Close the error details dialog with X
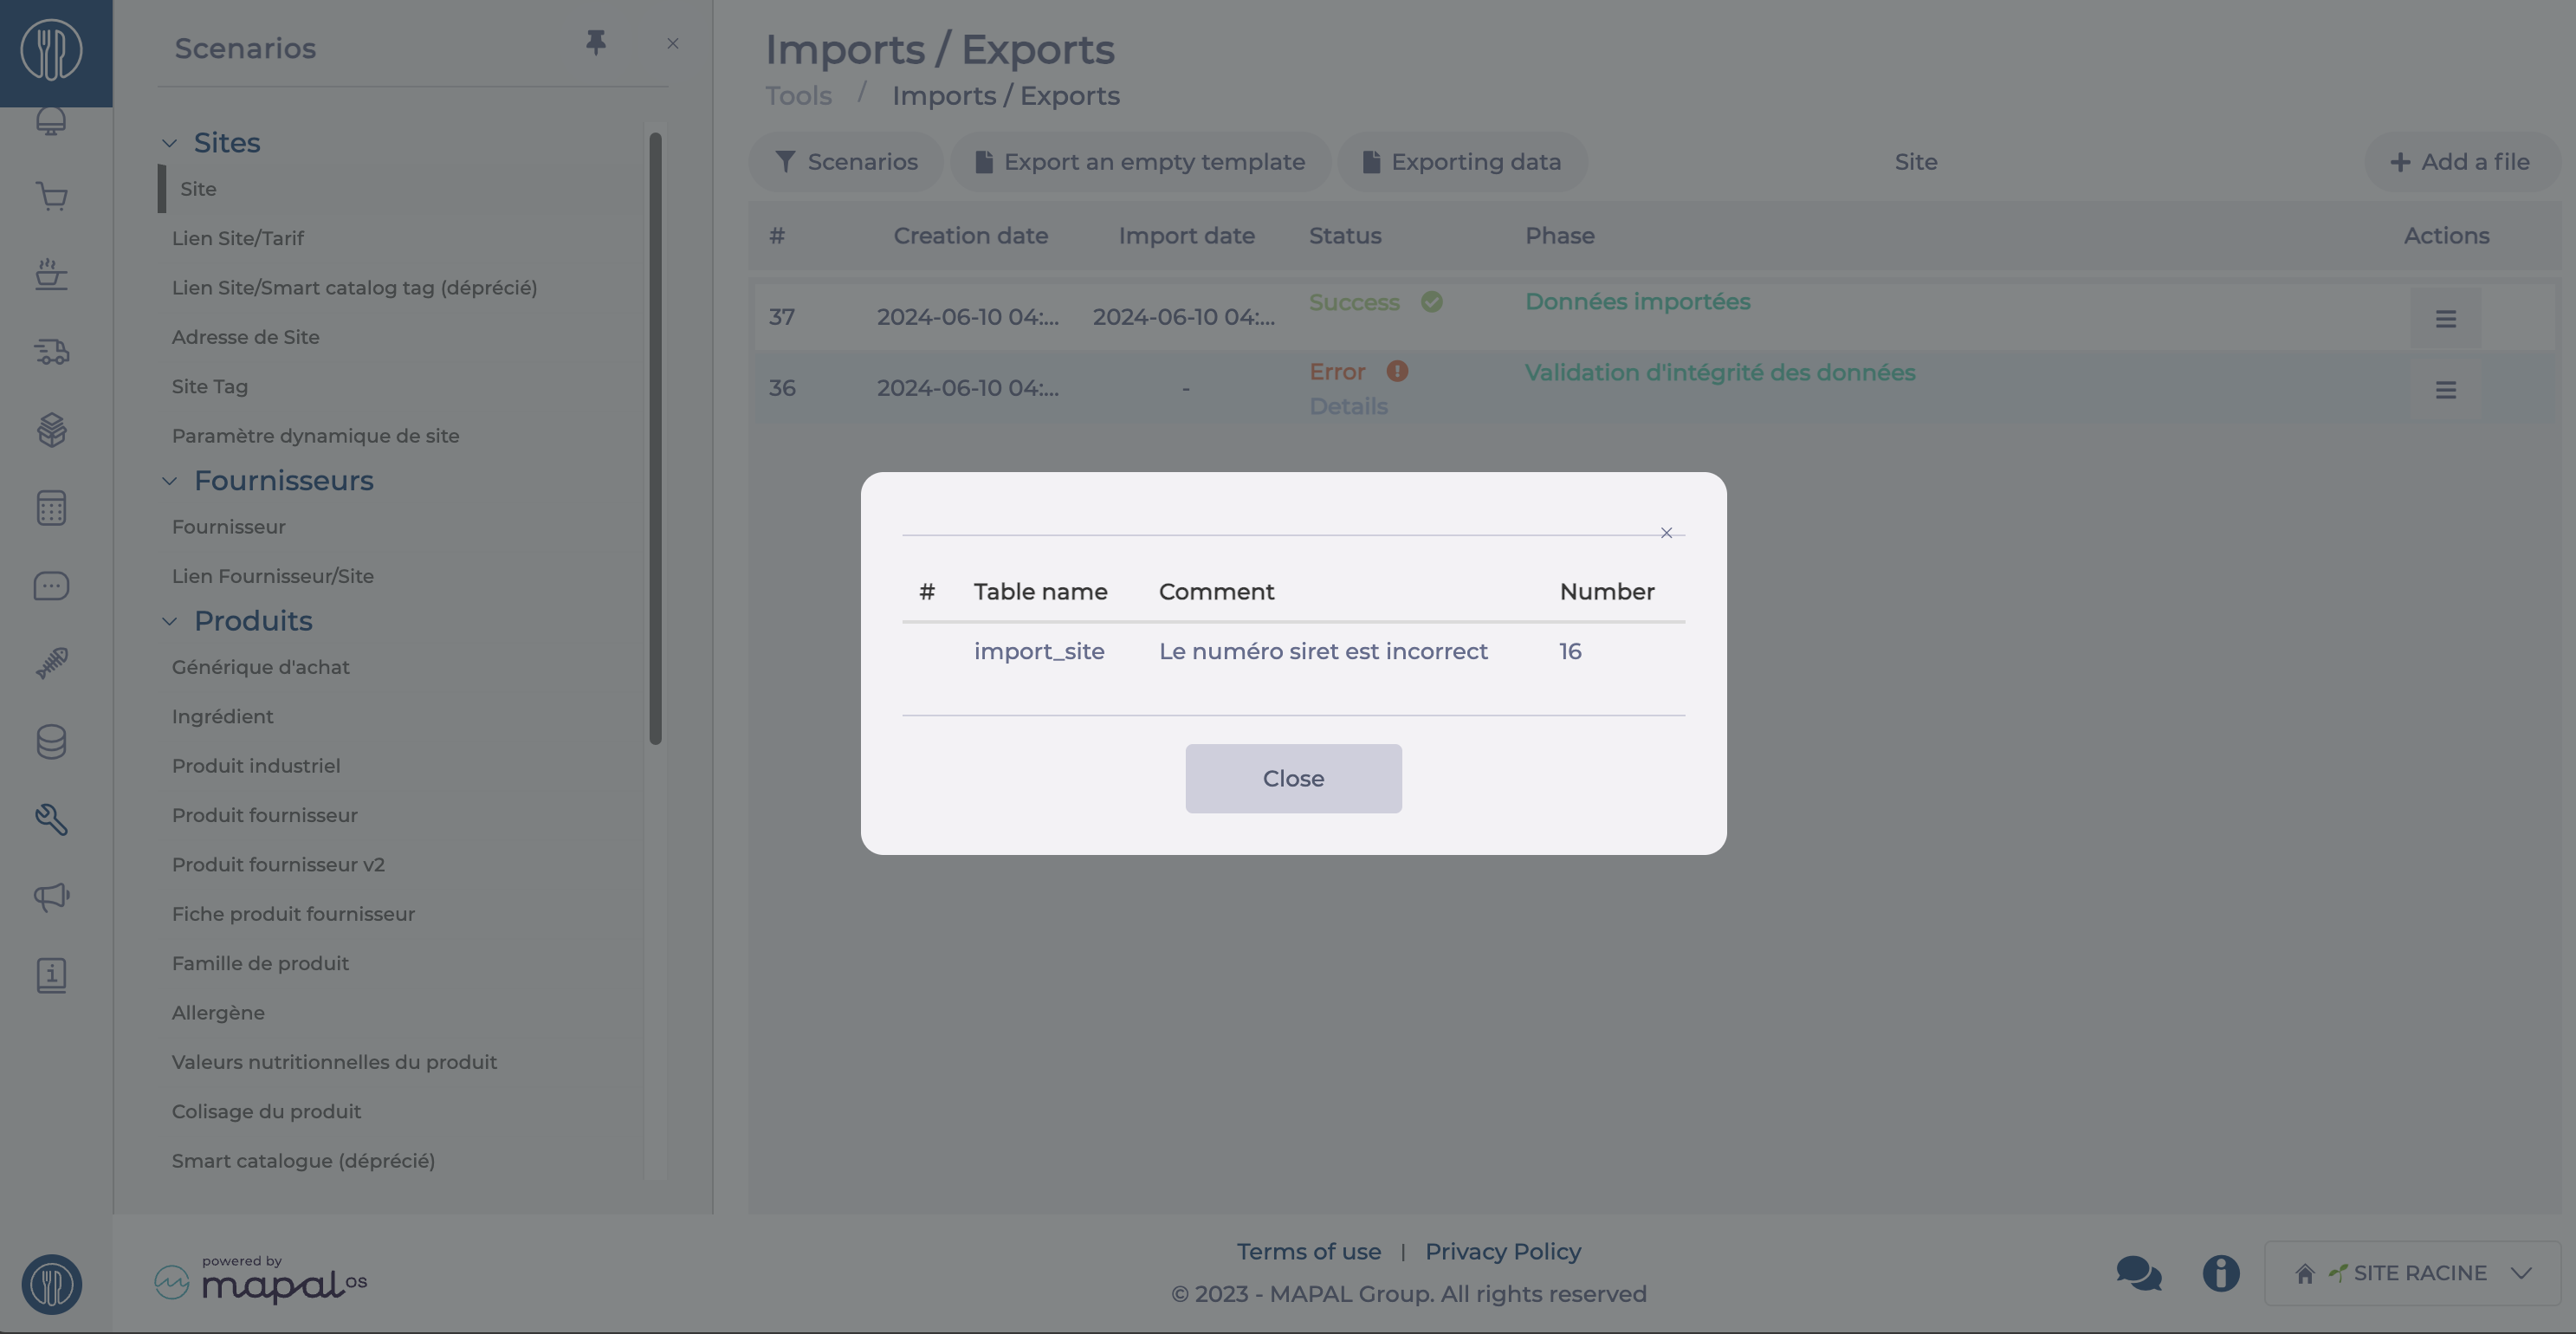Viewport: 2576px width, 1334px height. point(1666,533)
